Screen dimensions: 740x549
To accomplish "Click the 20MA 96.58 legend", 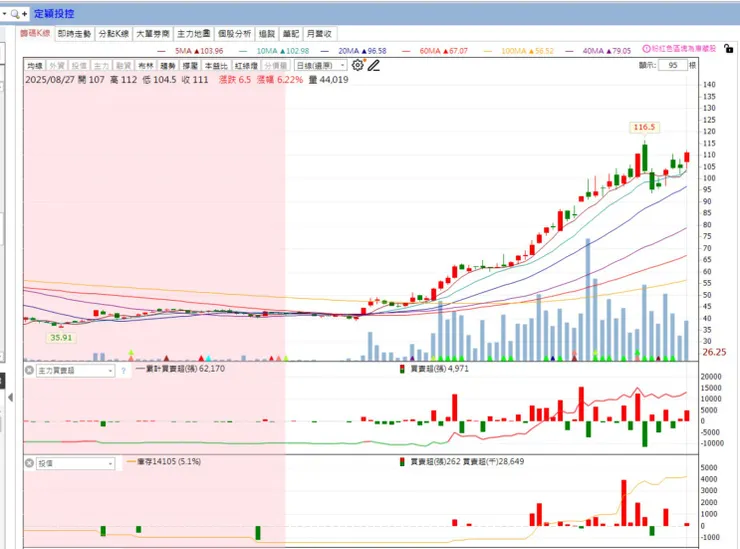I will [353, 51].
